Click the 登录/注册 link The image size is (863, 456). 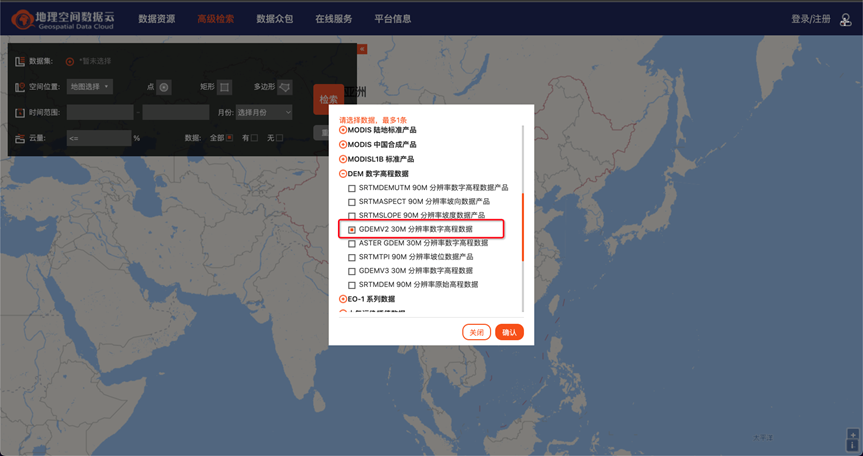pos(811,19)
